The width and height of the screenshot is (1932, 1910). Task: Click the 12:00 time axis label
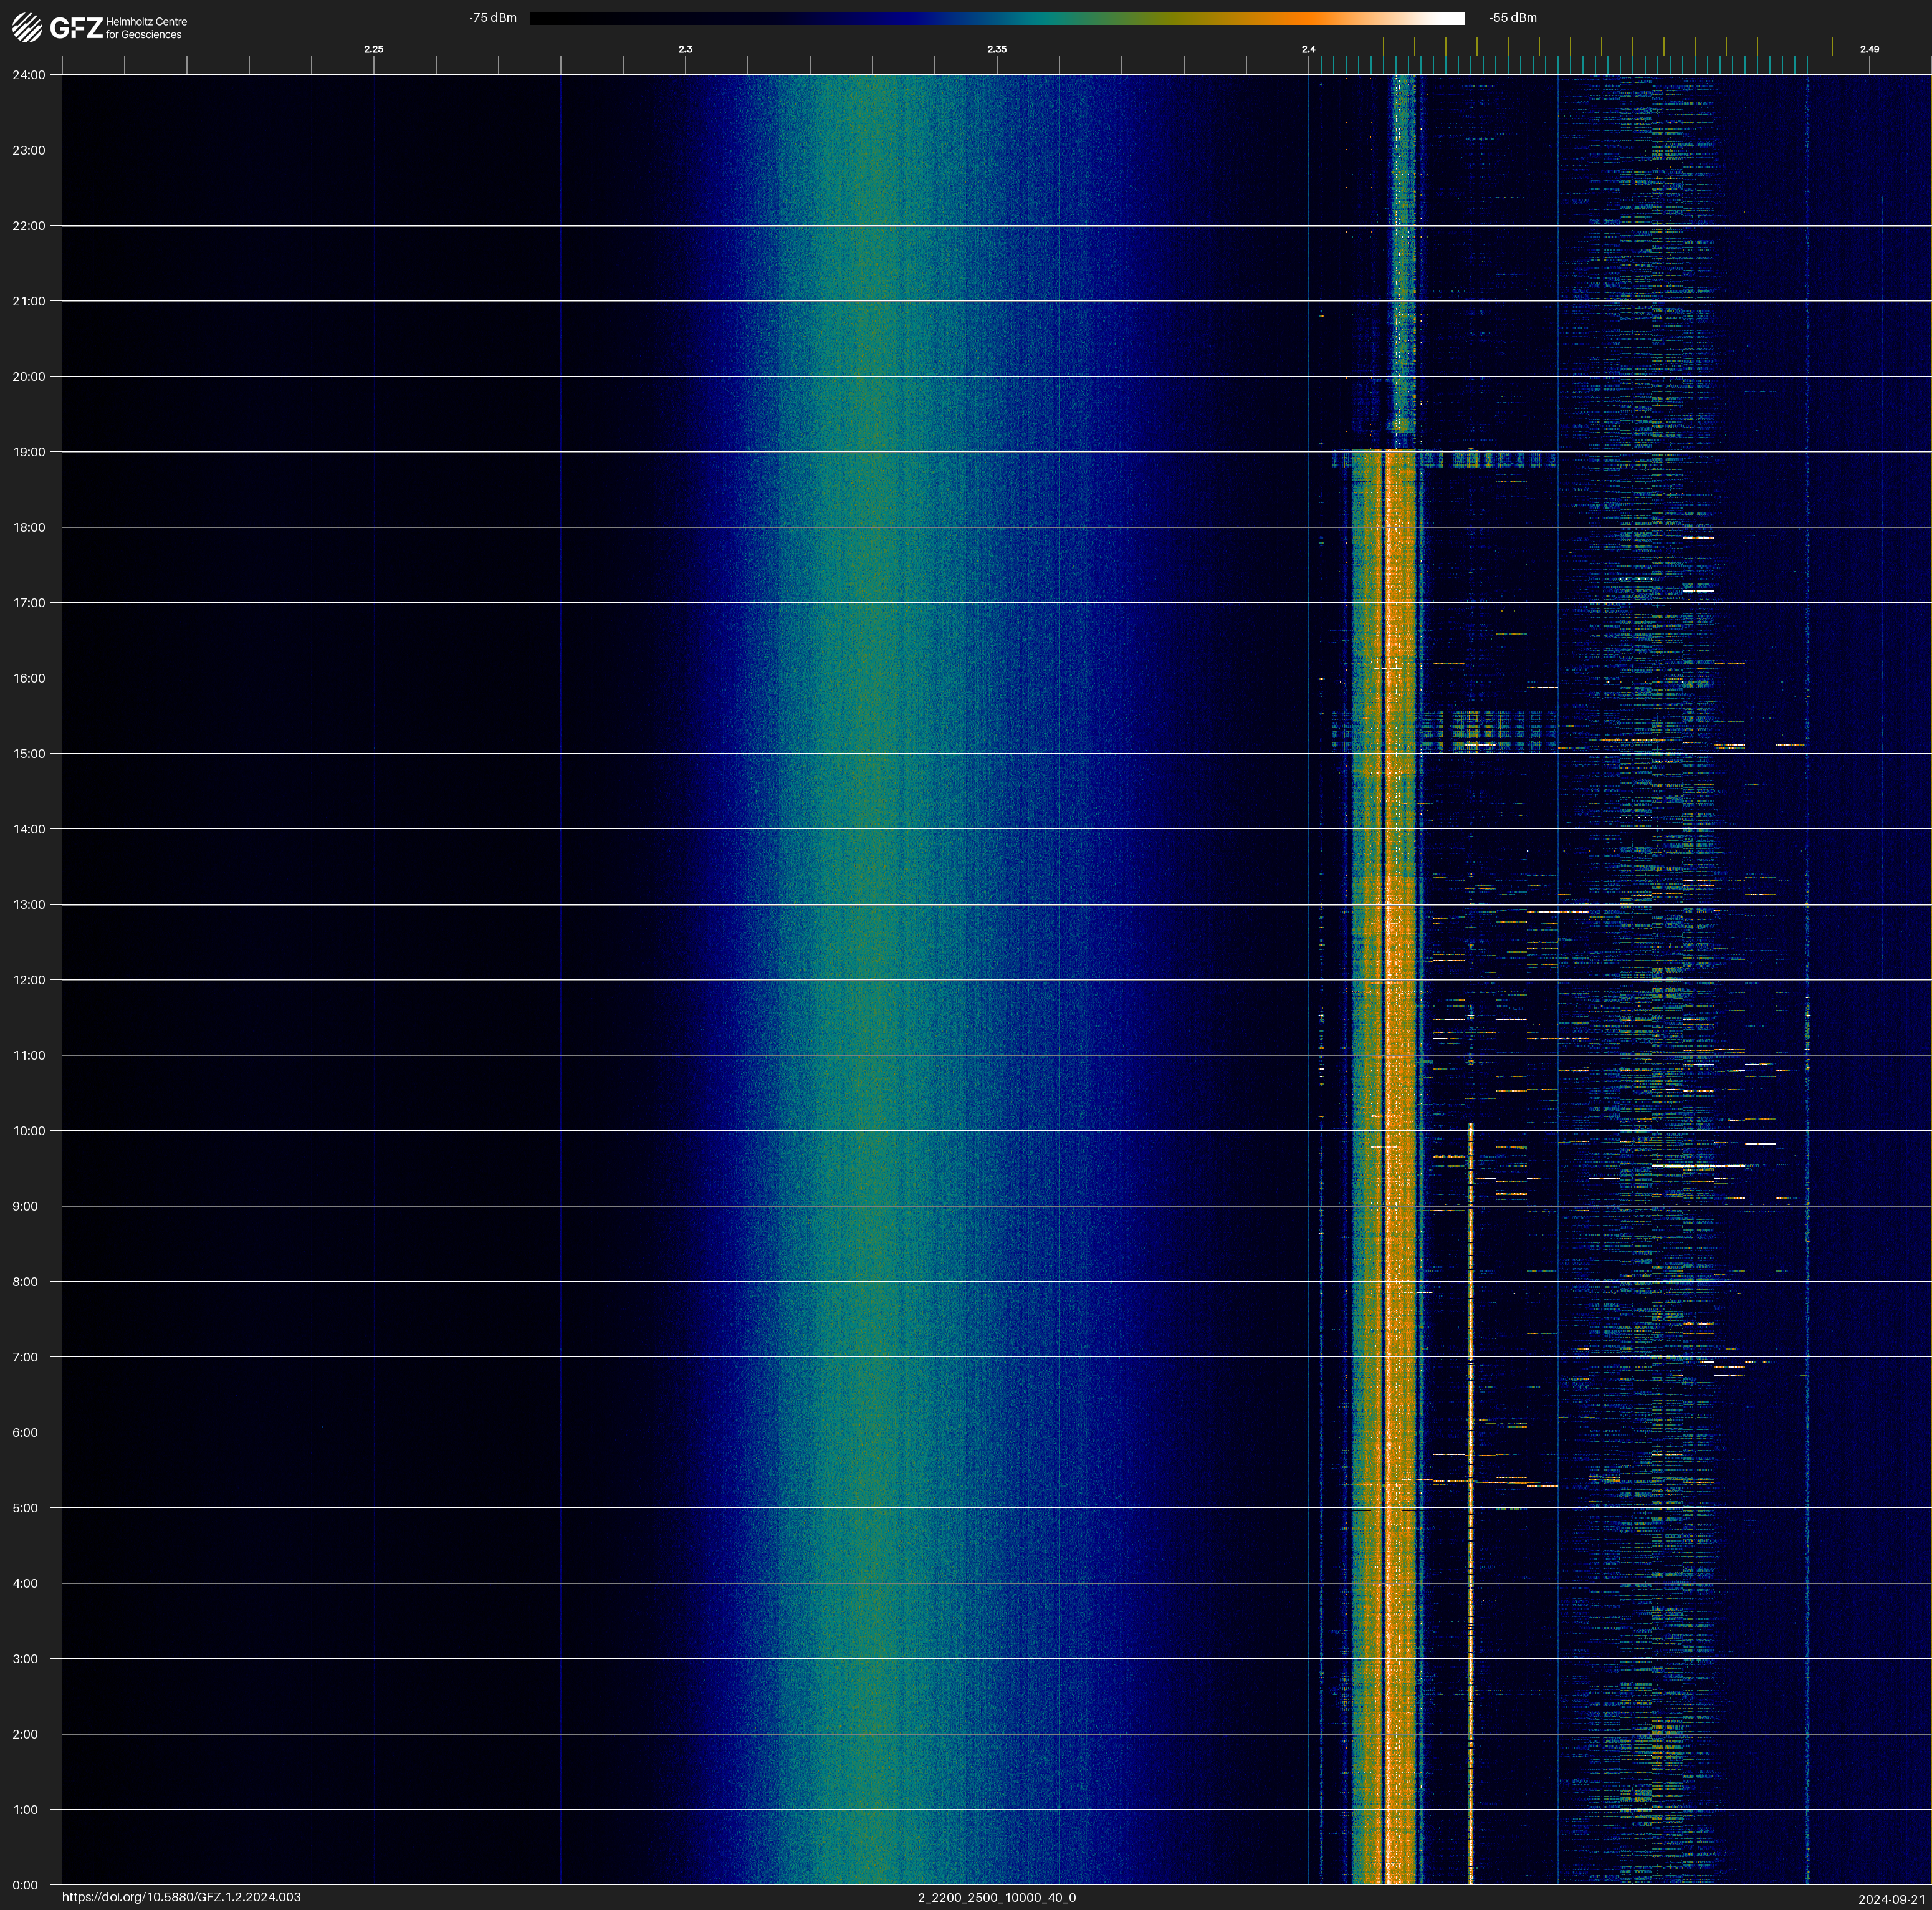tap(29, 980)
